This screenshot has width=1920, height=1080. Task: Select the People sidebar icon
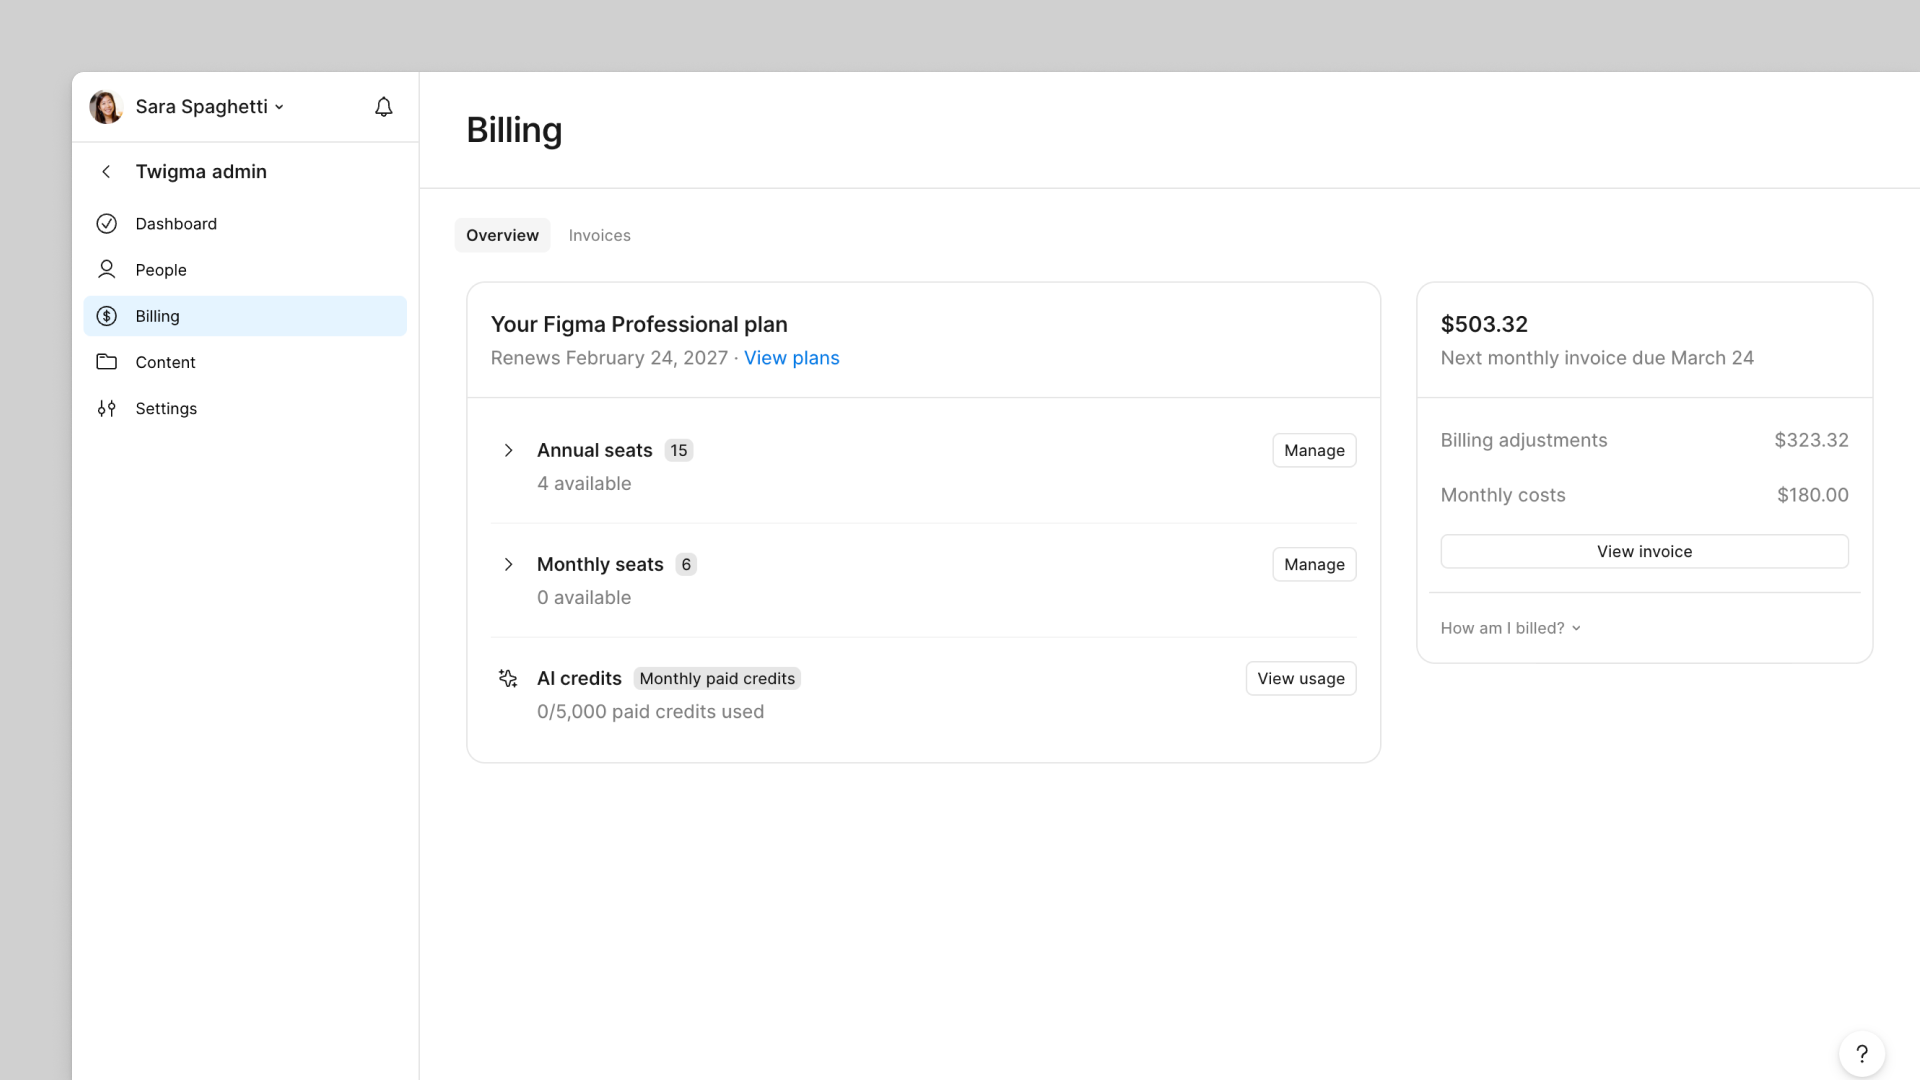106,269
